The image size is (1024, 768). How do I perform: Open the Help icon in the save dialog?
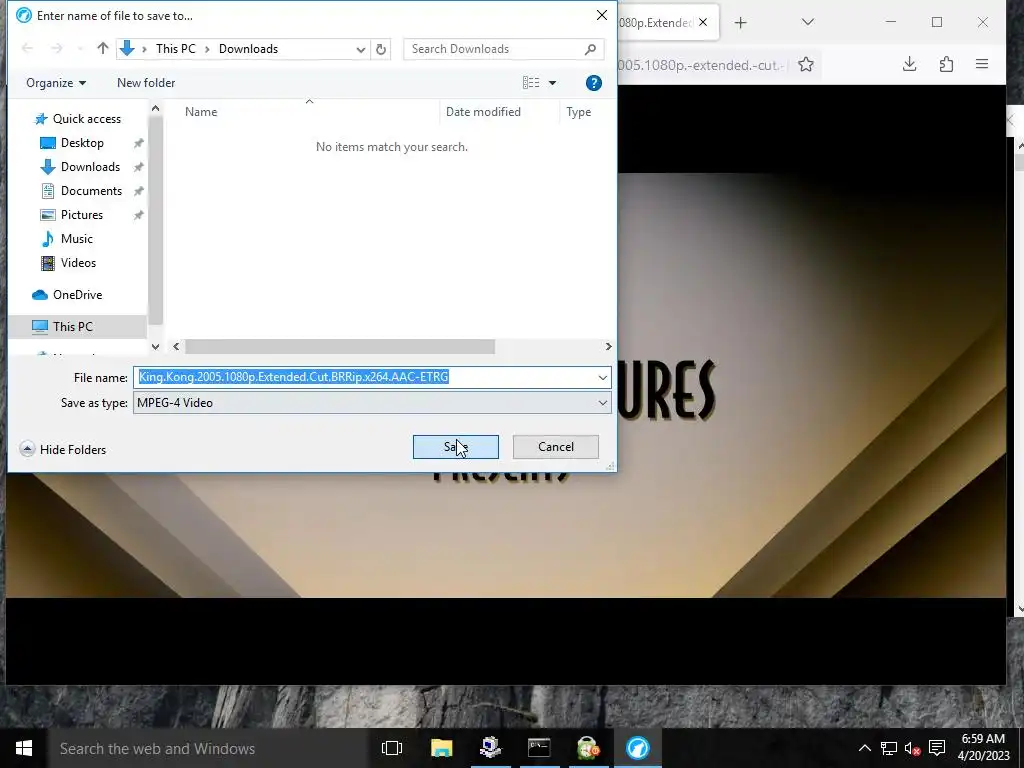click(x=594, y=83)
